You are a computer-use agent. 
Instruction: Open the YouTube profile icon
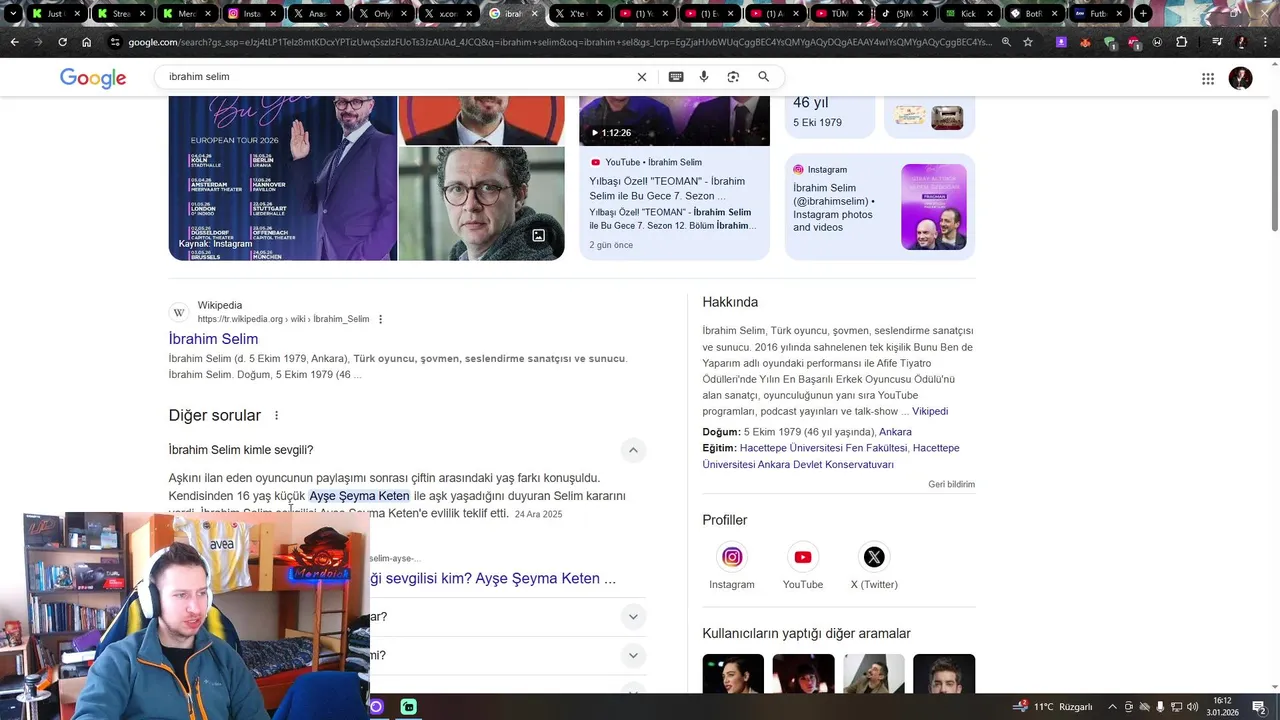pyautogui.click(x=803, y=557)
